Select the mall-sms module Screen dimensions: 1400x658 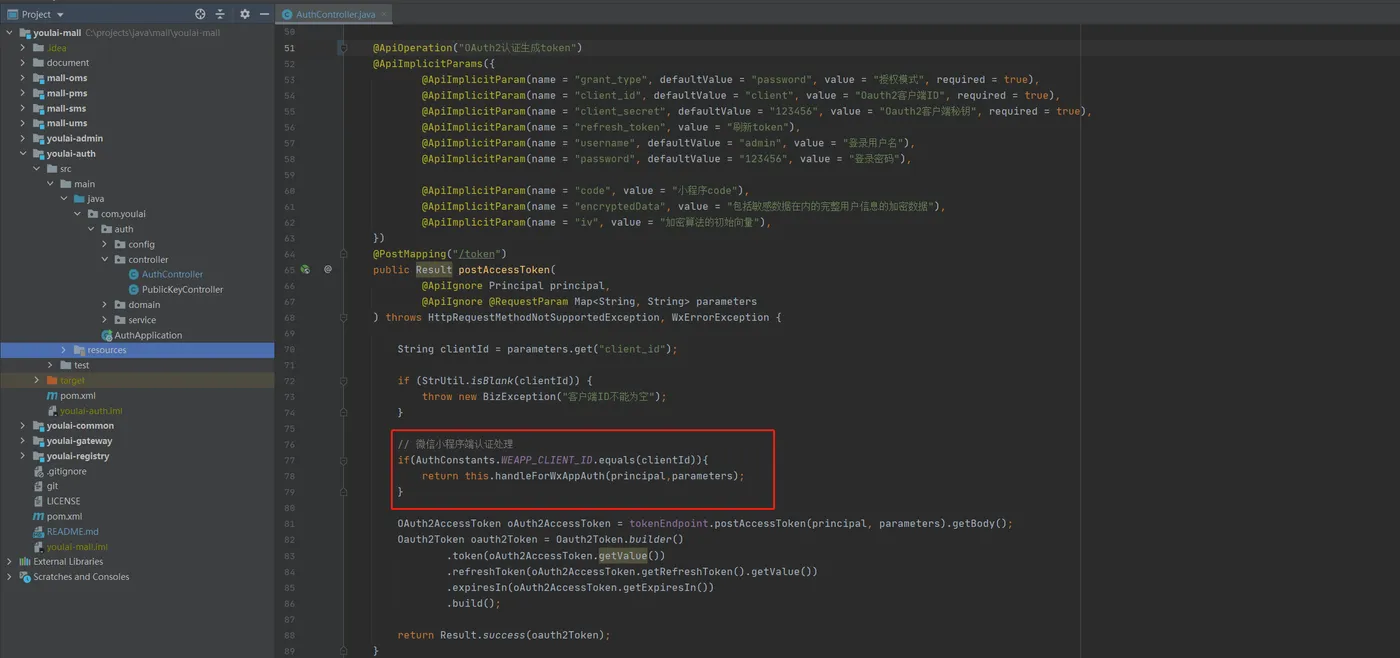point(66,108)
